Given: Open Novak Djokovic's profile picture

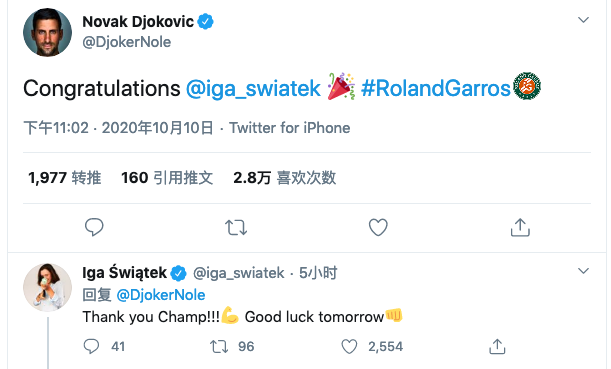Looking at the screenshot, I should [x=48, y=32].
